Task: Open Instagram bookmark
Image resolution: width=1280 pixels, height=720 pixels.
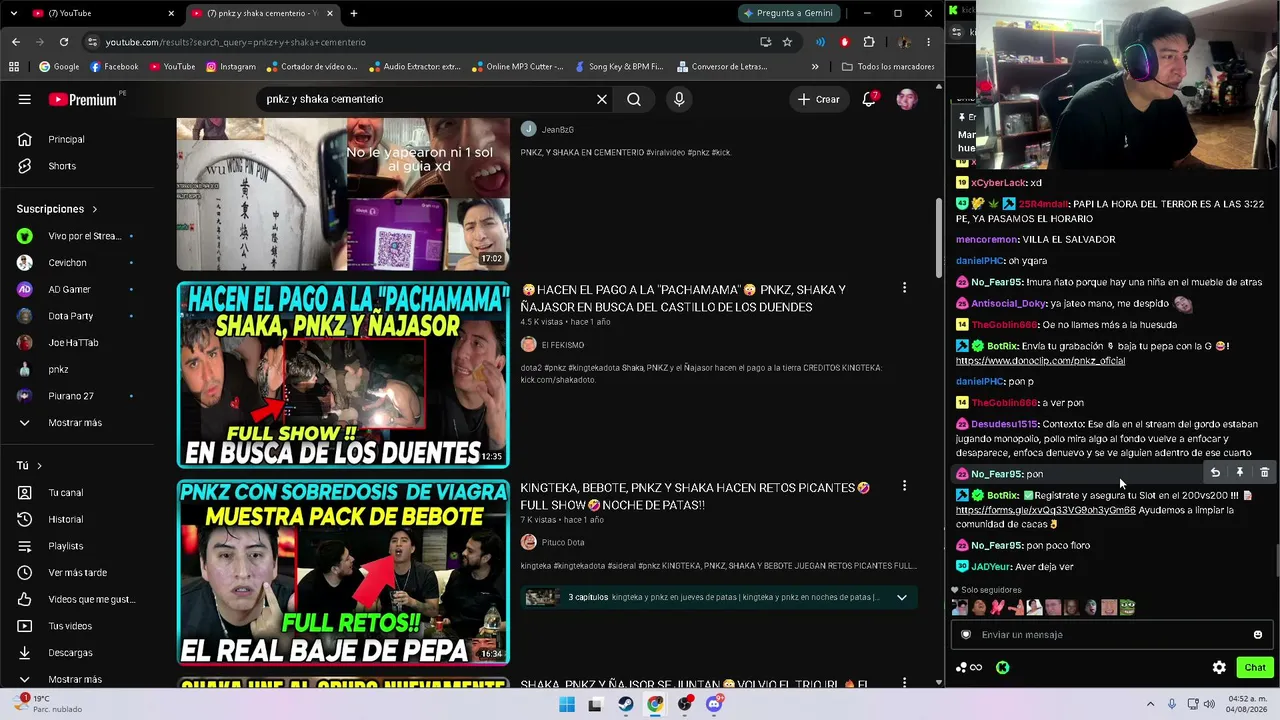Action: (230, 66)
